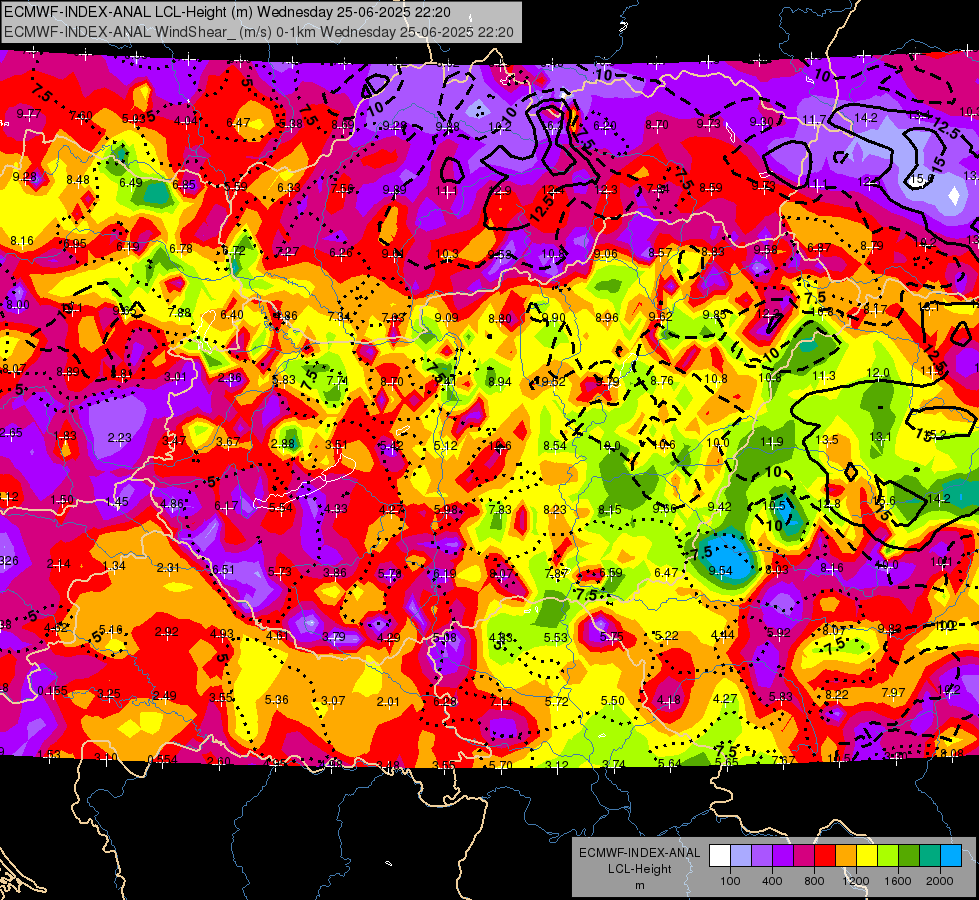The height and width of the screenshot is (900, 979).
Task: Click the data value 2.14
Action: pyautogui.click(x=59, y=564)
